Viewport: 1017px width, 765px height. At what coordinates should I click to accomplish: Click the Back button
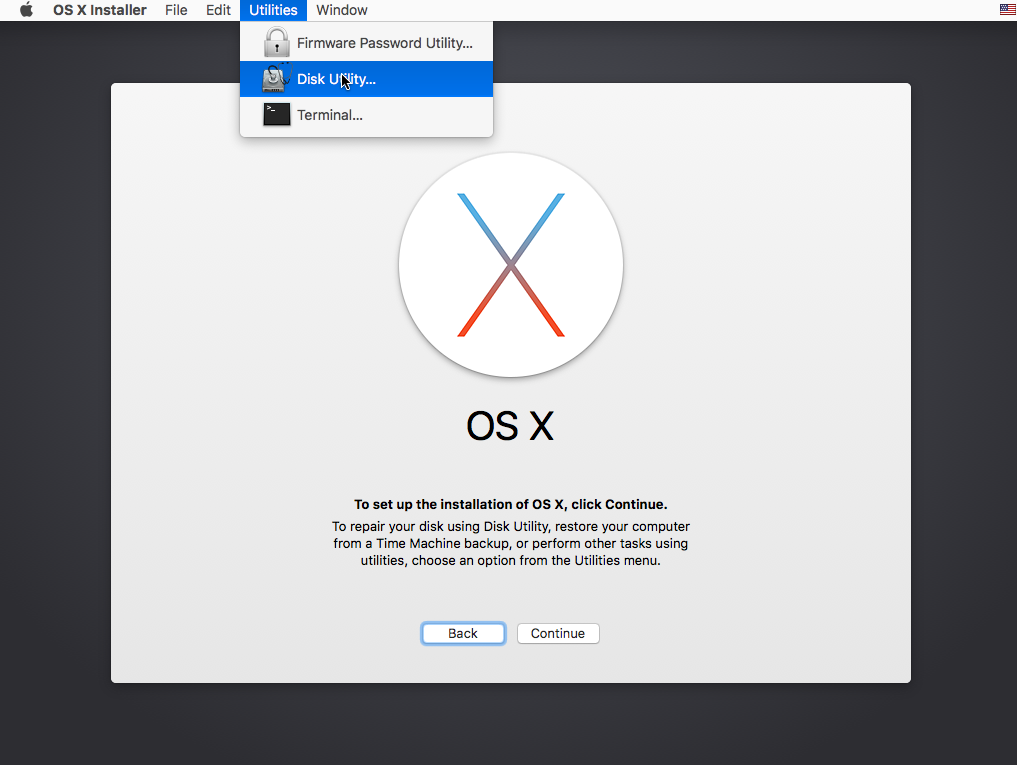point(463,633)
